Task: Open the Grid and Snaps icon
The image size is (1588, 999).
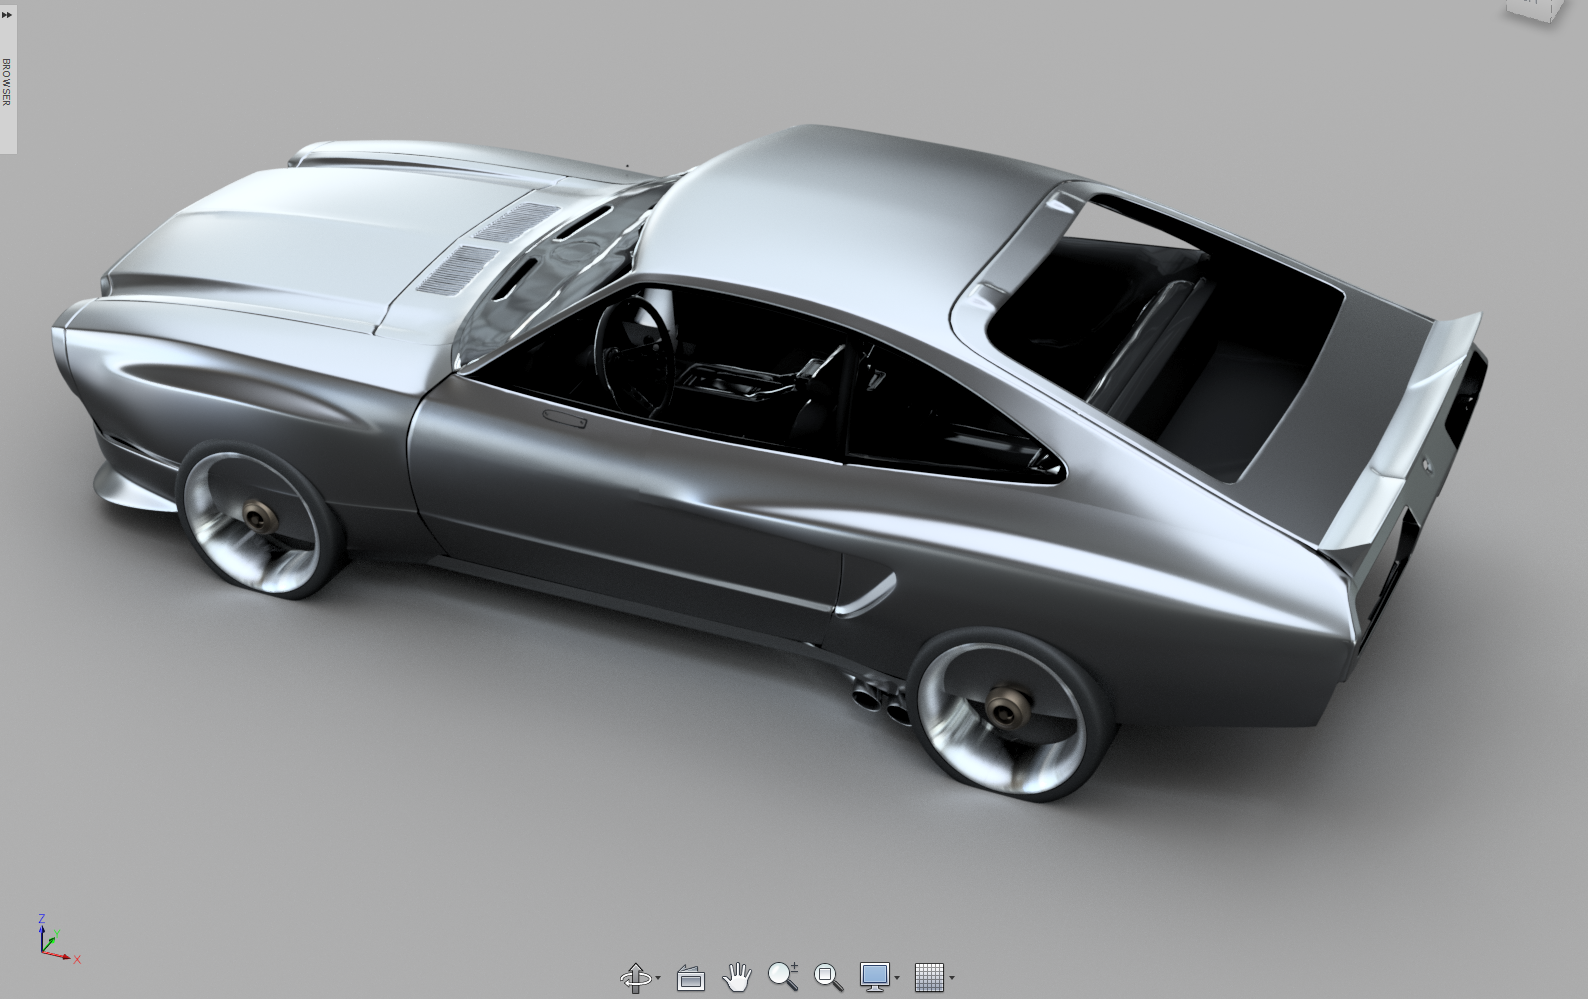Action: click(929, 977)
